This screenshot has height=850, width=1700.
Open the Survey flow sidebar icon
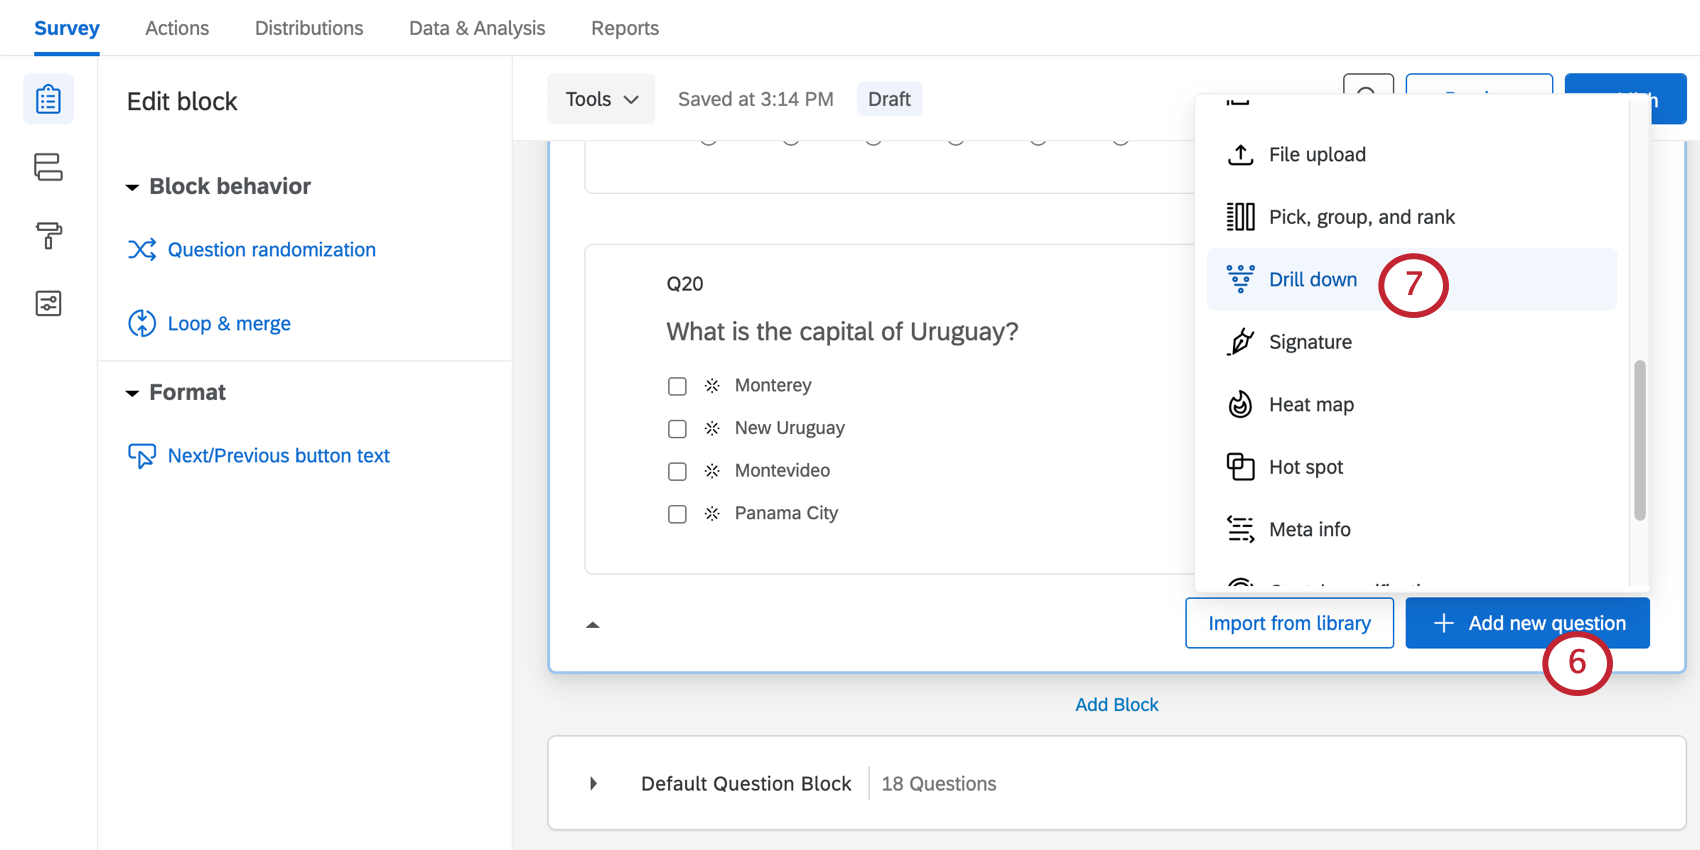pyautogui.click(x=48, y=167)
